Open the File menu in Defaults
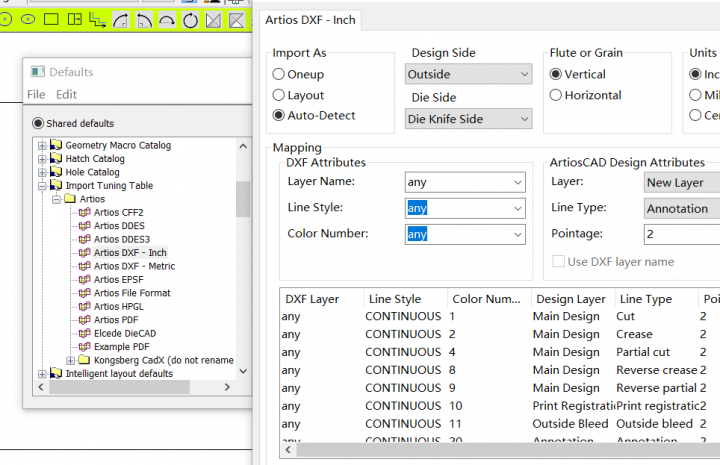 pos(36,95)
